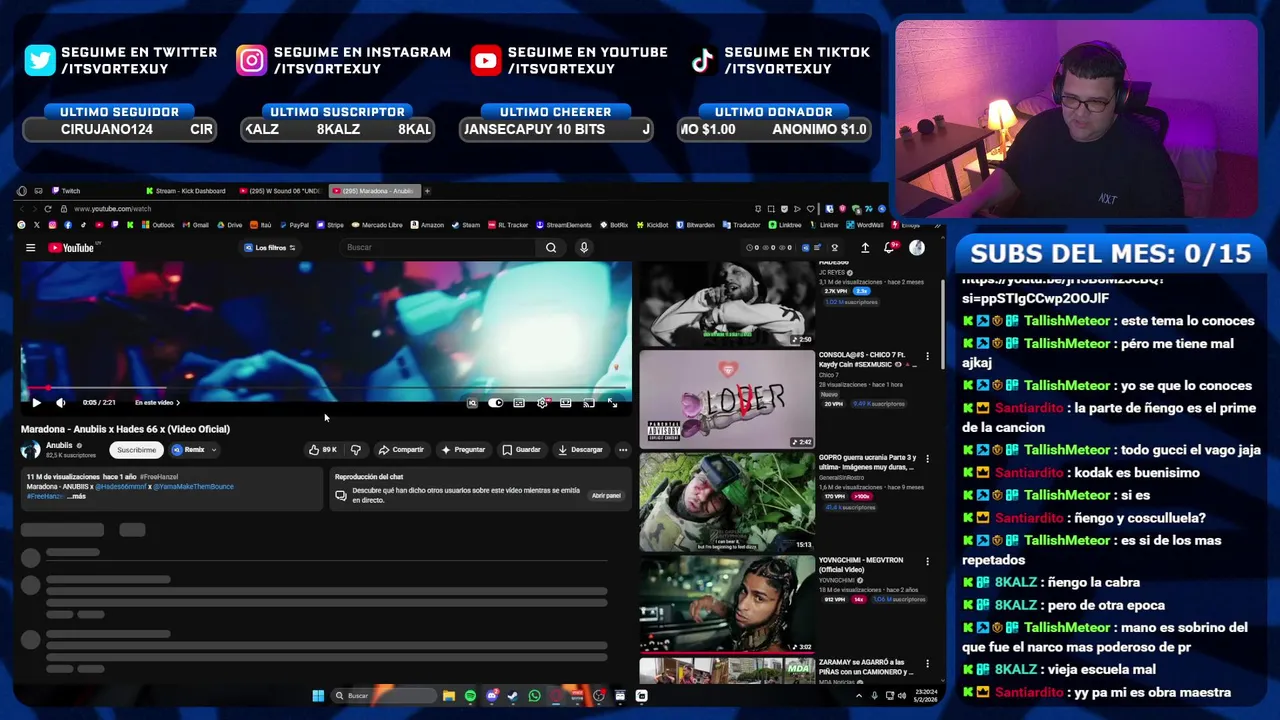Open the Traductor bookmark
Viewport: 1280px width, 720px height.
742,225
